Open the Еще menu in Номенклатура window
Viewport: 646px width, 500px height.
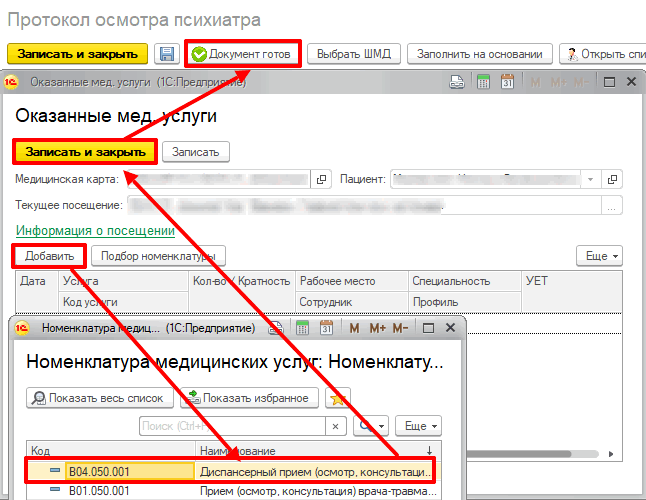click(422, 426)
